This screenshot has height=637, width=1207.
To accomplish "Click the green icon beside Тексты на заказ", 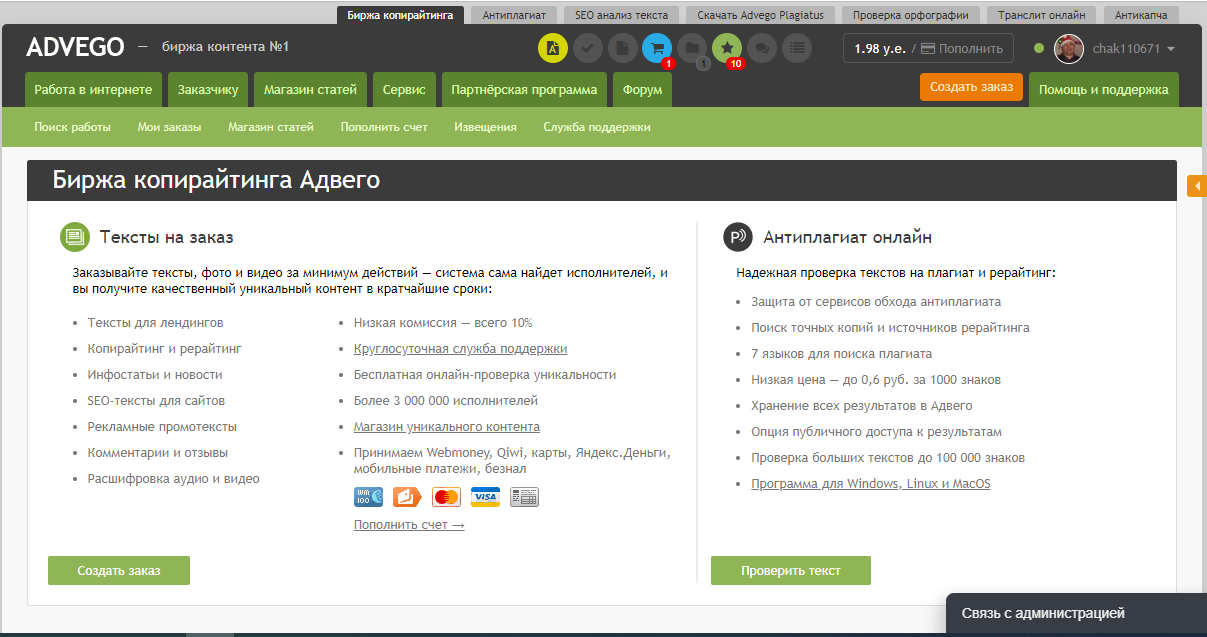I will tap(74, 237).
